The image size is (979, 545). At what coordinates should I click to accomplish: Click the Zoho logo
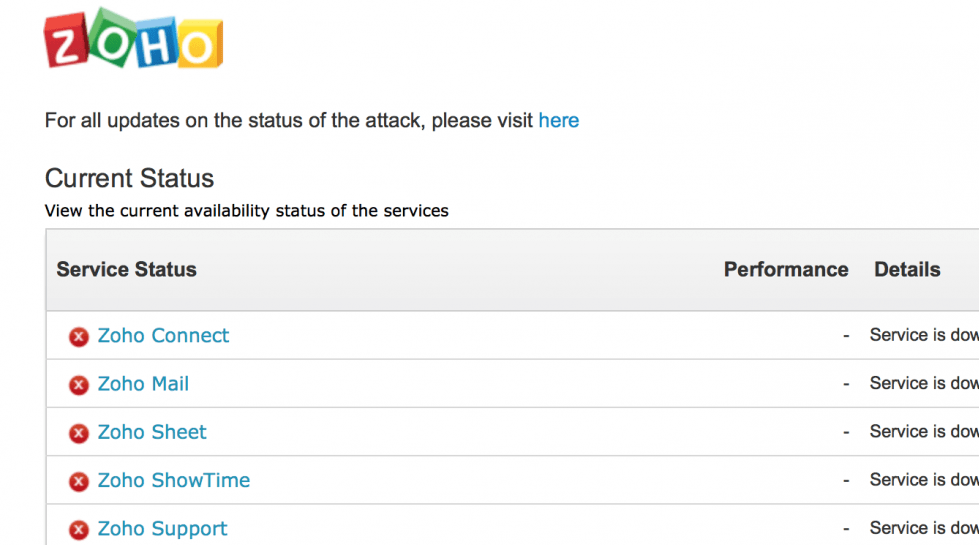click(132, 40)
